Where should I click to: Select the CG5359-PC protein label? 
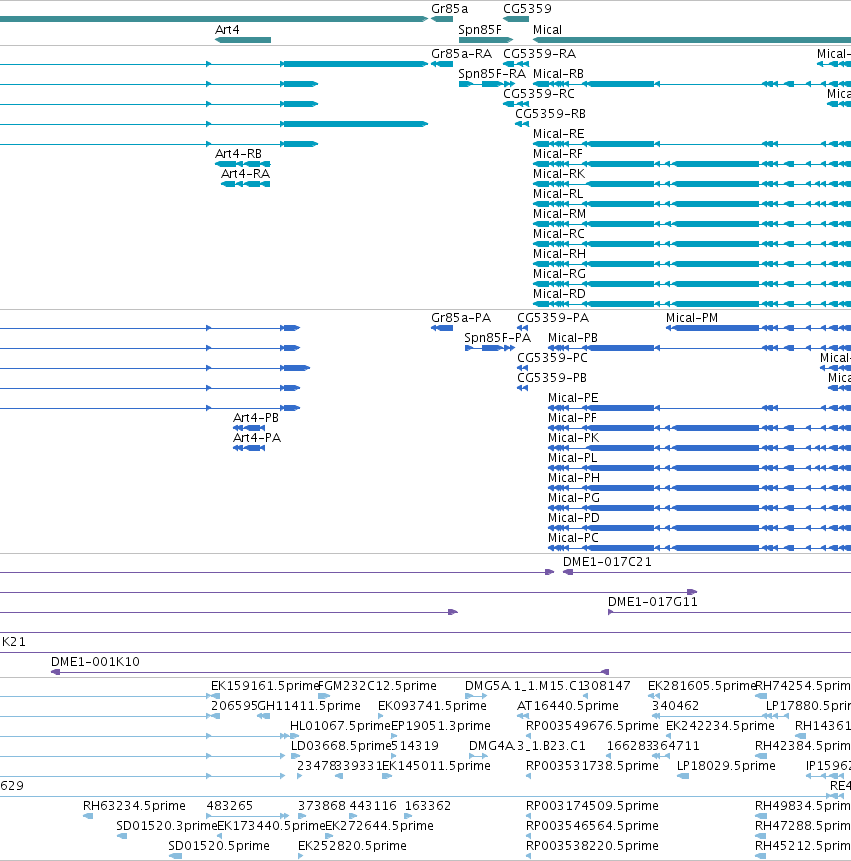click(552, 358)
